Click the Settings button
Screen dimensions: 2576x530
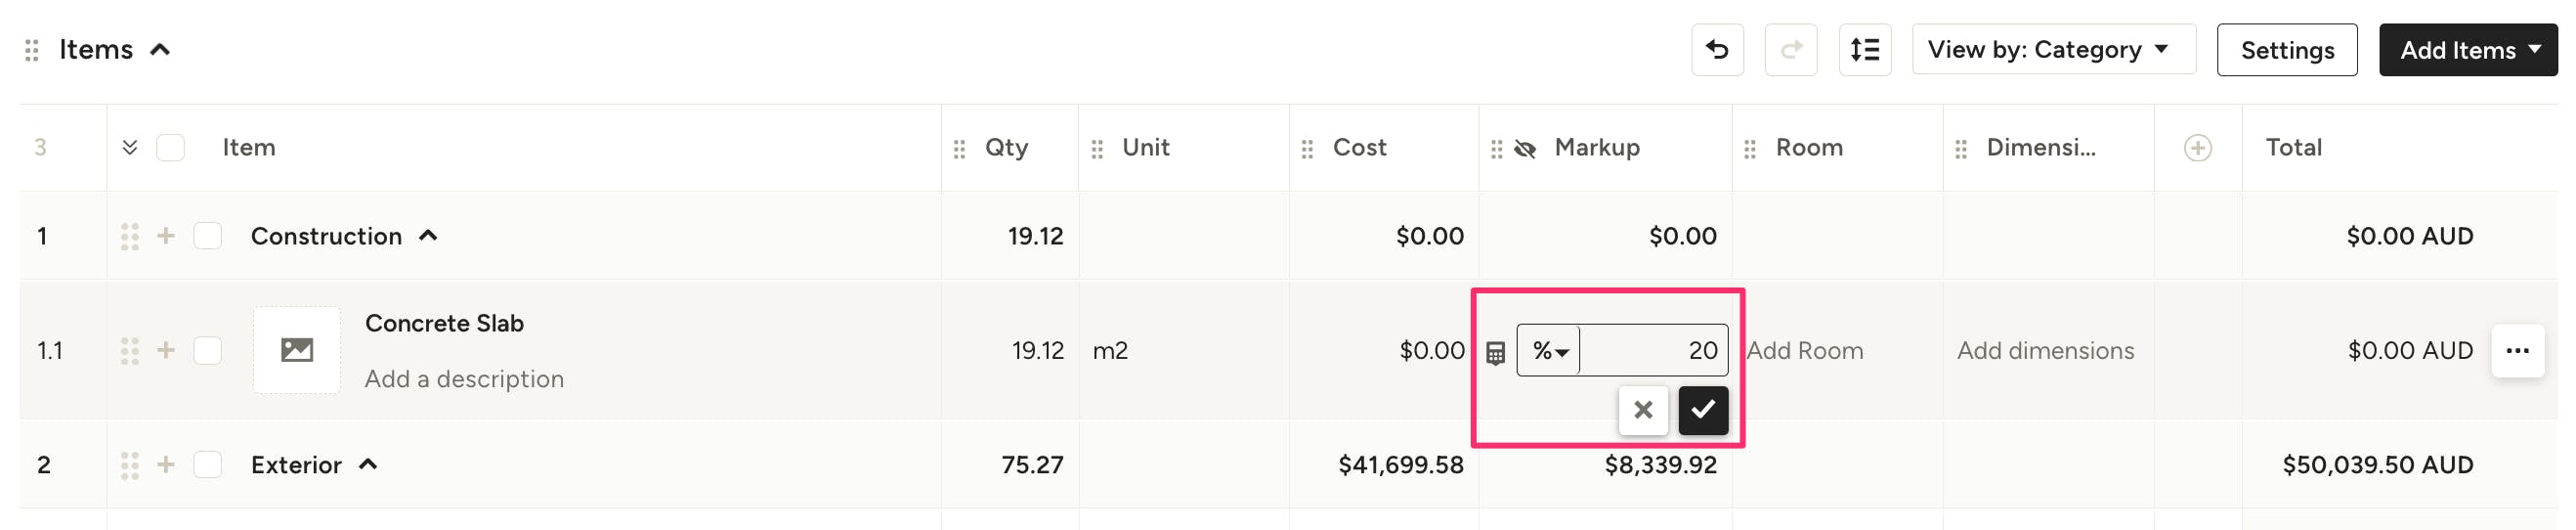[x=2286, y=50]
